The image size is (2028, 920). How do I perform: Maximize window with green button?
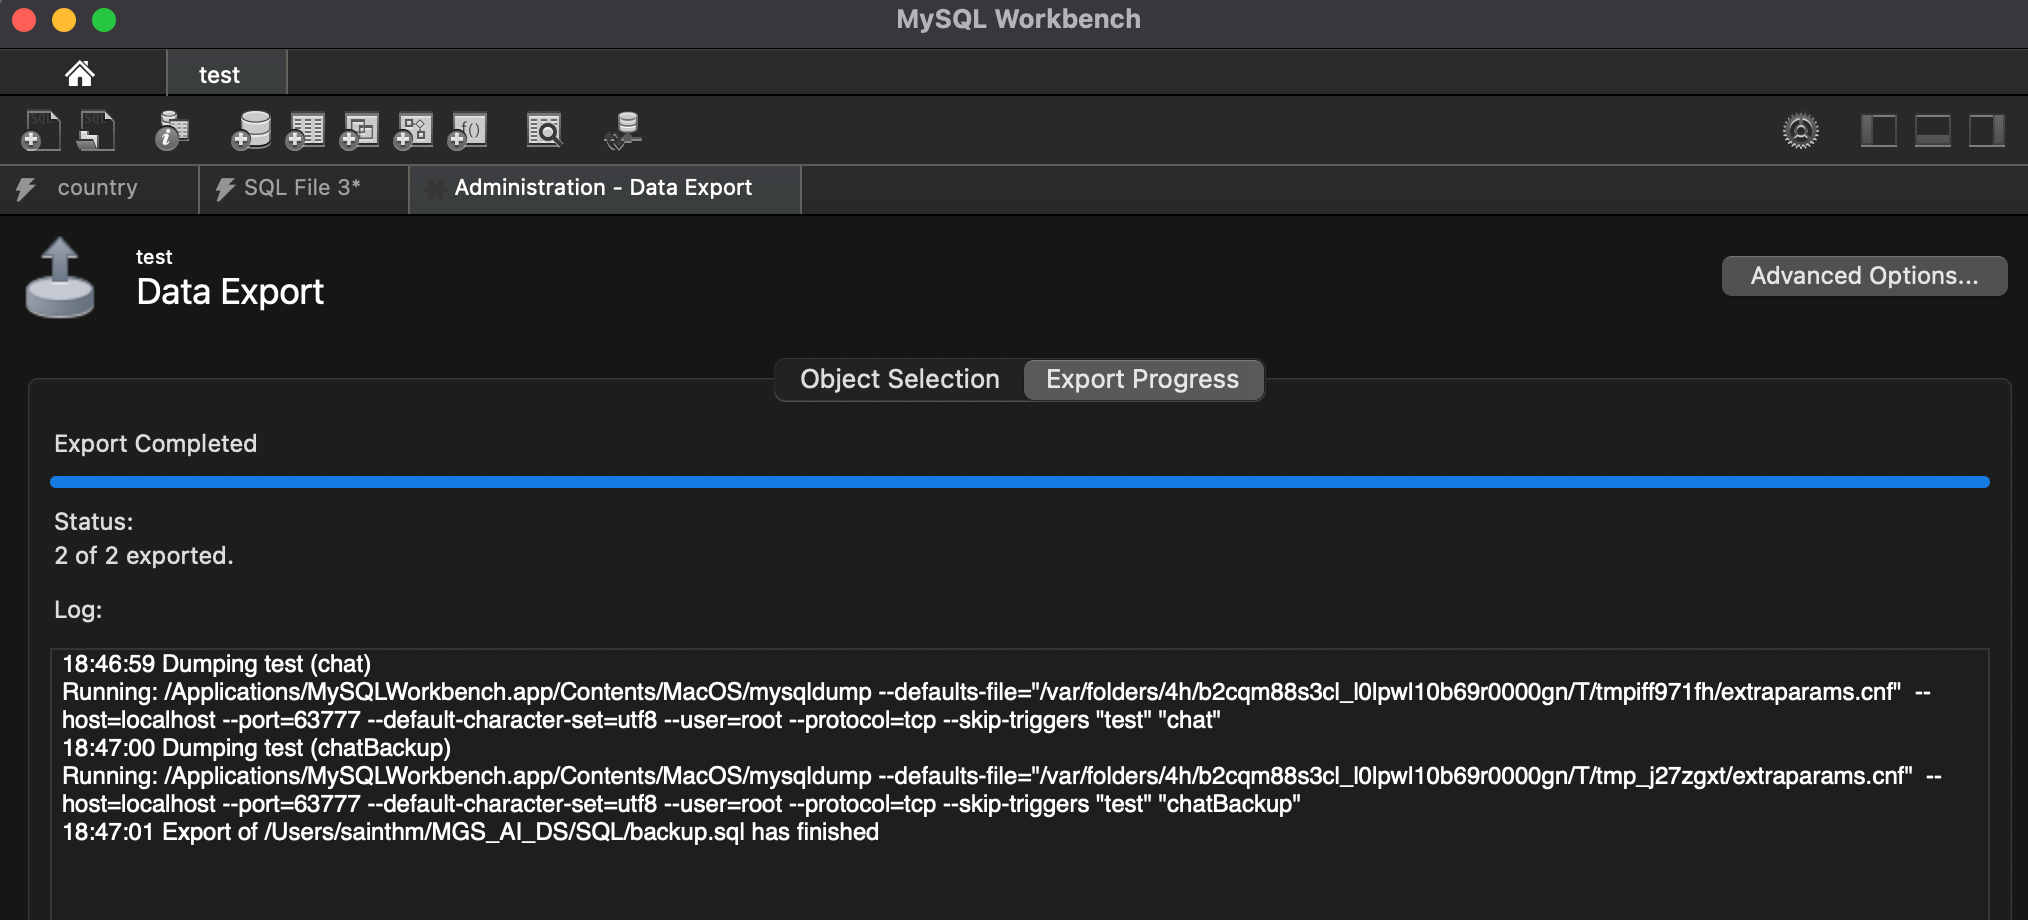(x=104, y=20)
